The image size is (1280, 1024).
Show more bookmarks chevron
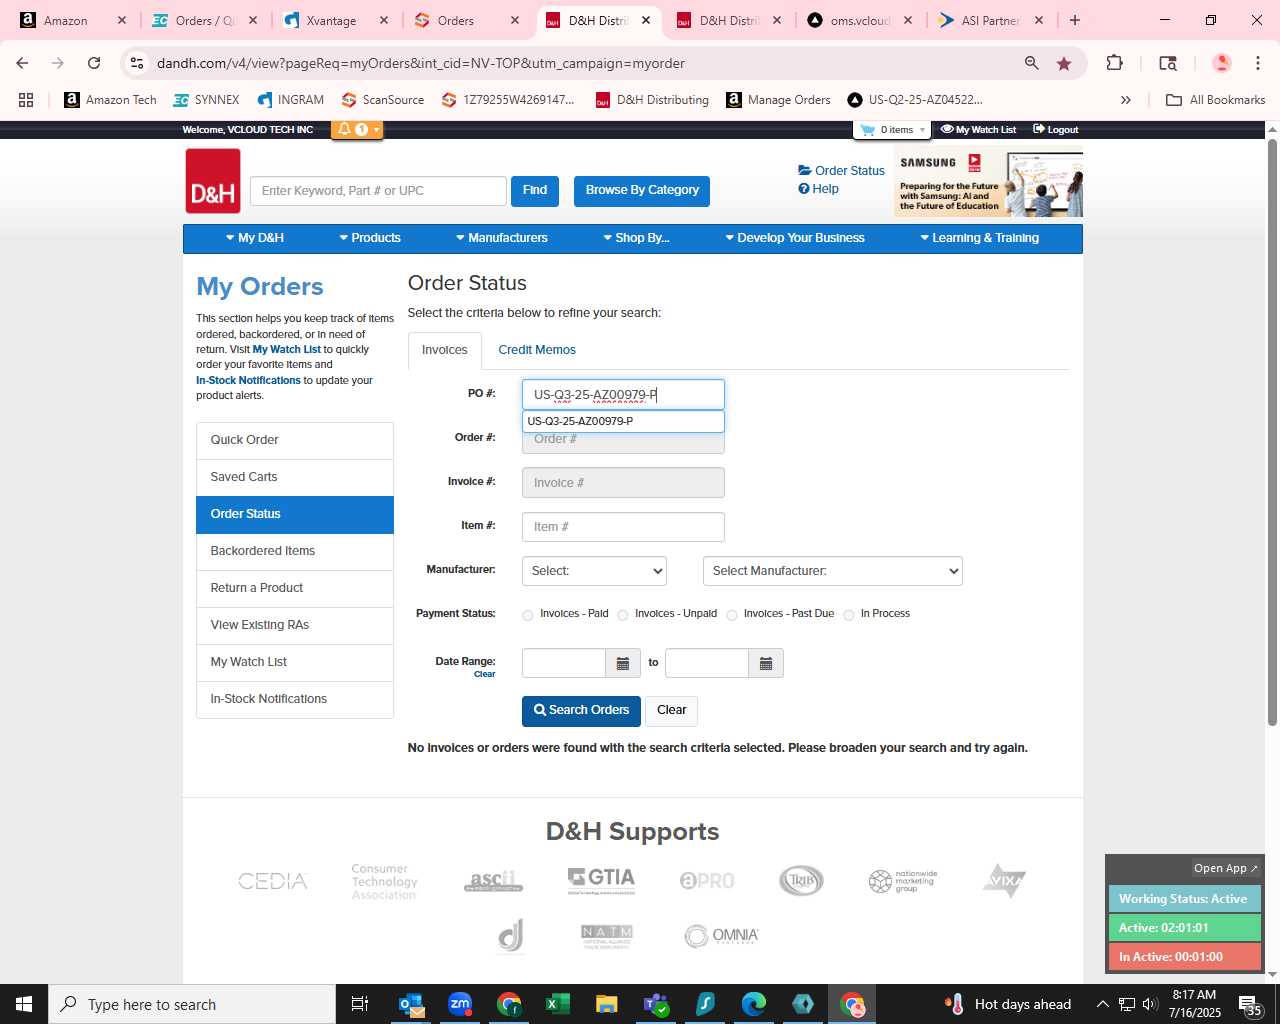(1125, 100)
